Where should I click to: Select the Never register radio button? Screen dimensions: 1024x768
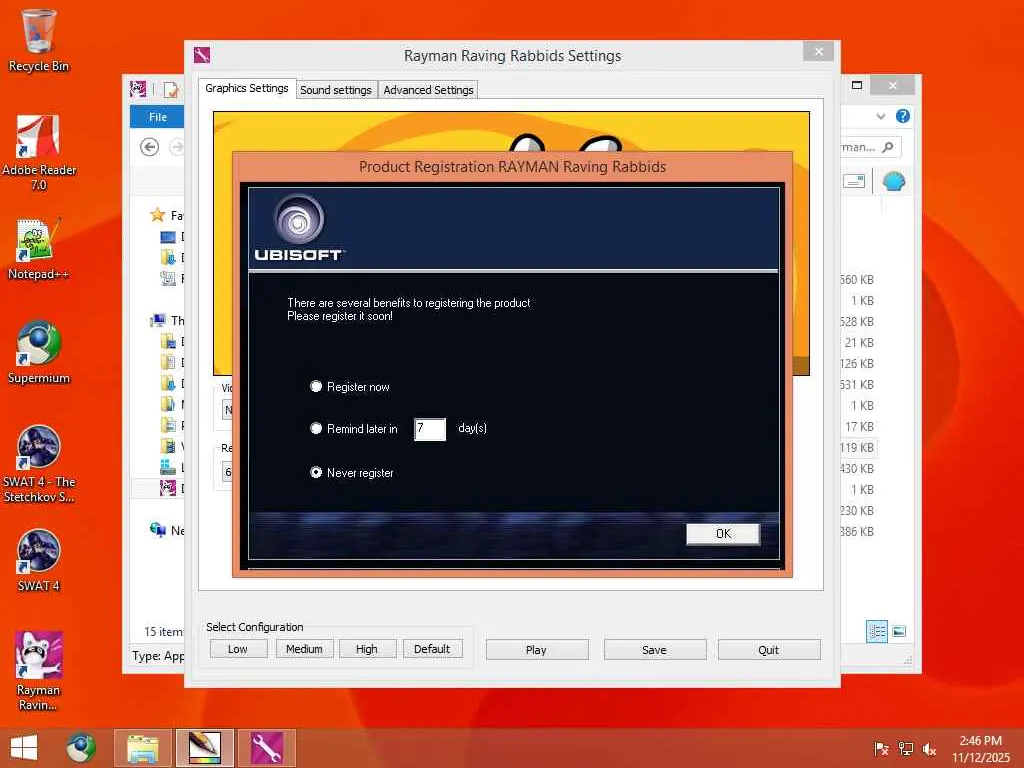(316, 472)
